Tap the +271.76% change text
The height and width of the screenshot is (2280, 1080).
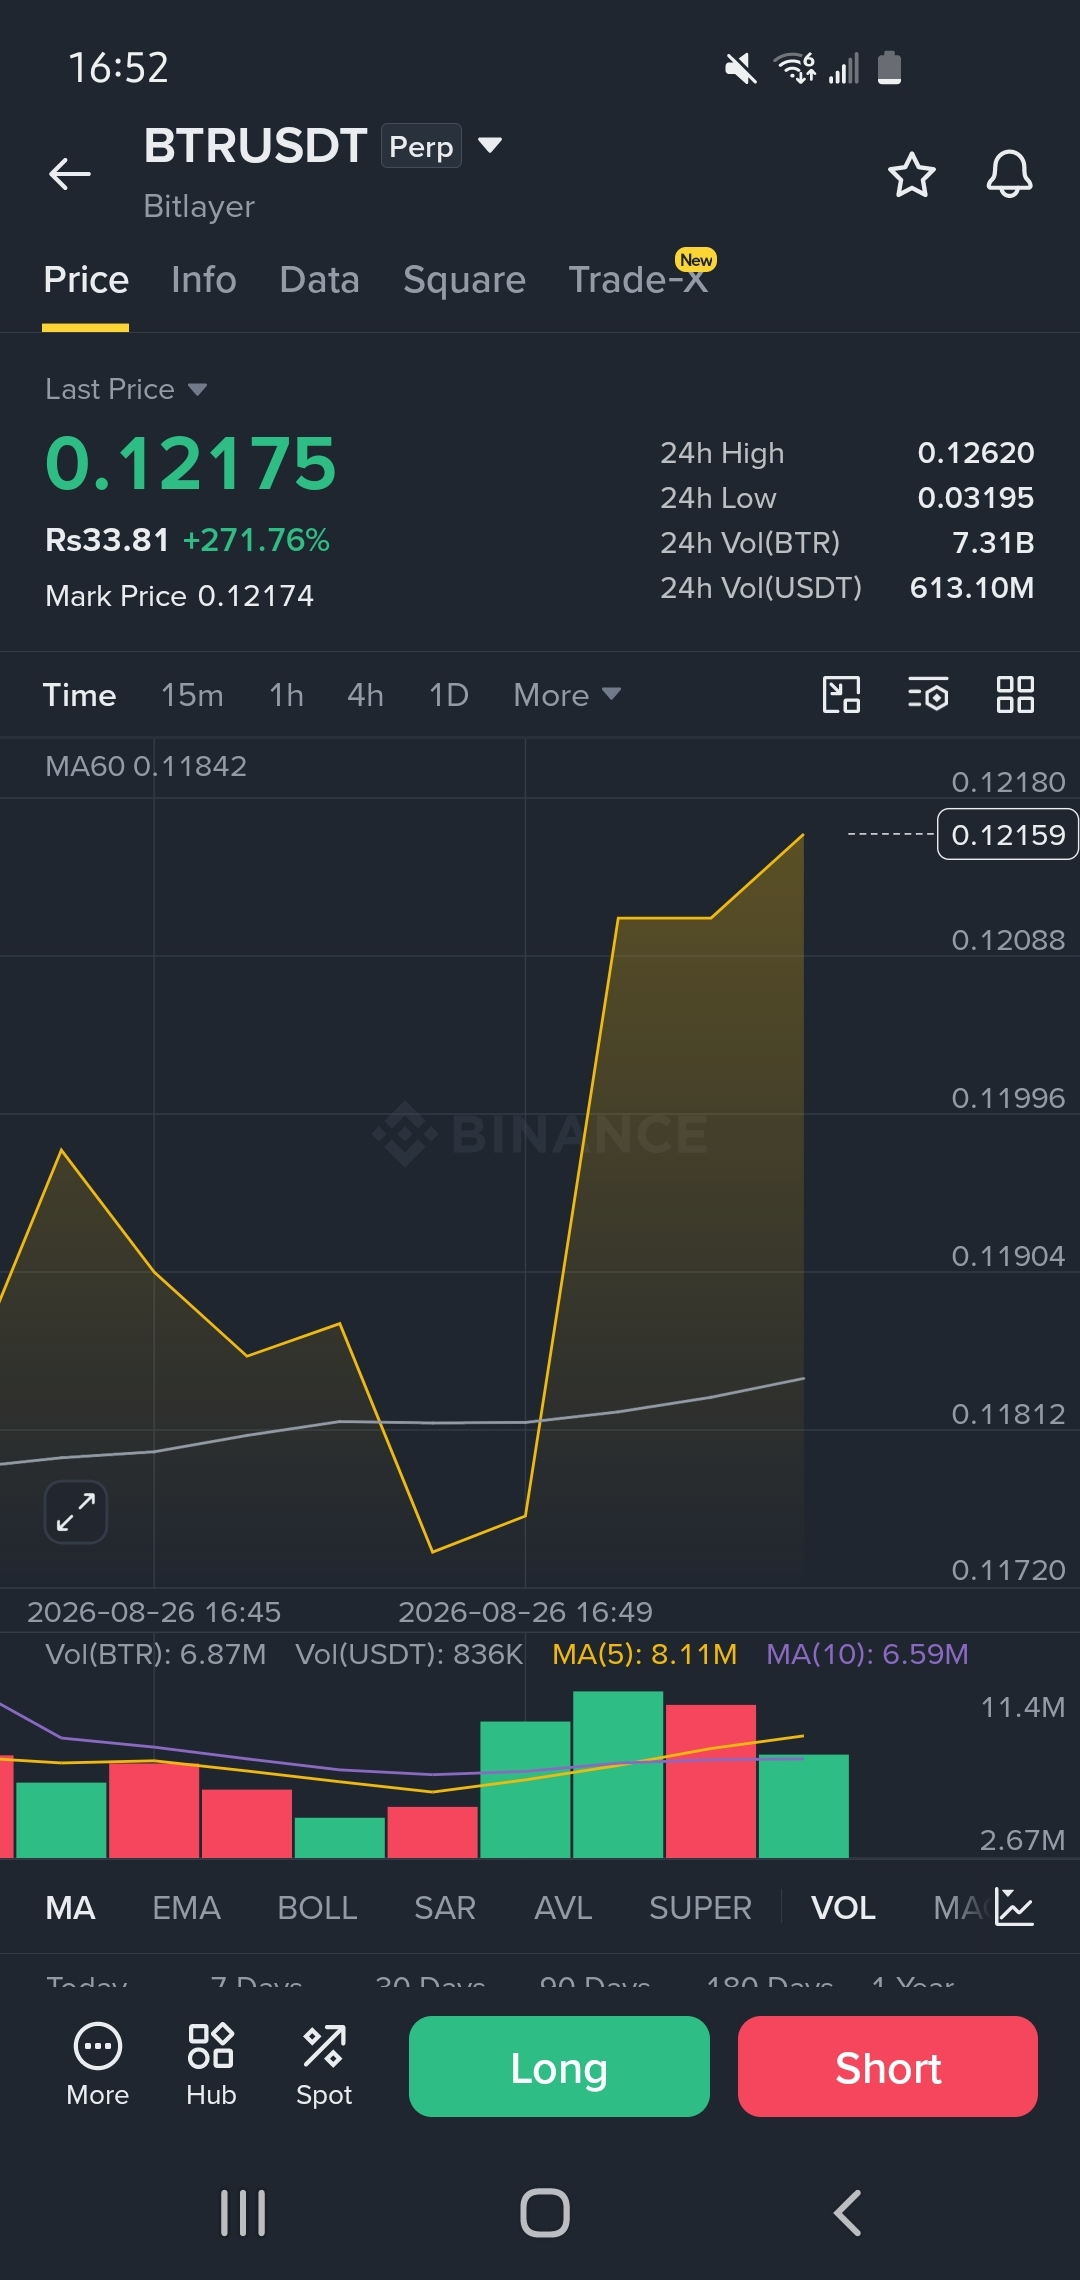pyautogui.click(x=256, y=540)
